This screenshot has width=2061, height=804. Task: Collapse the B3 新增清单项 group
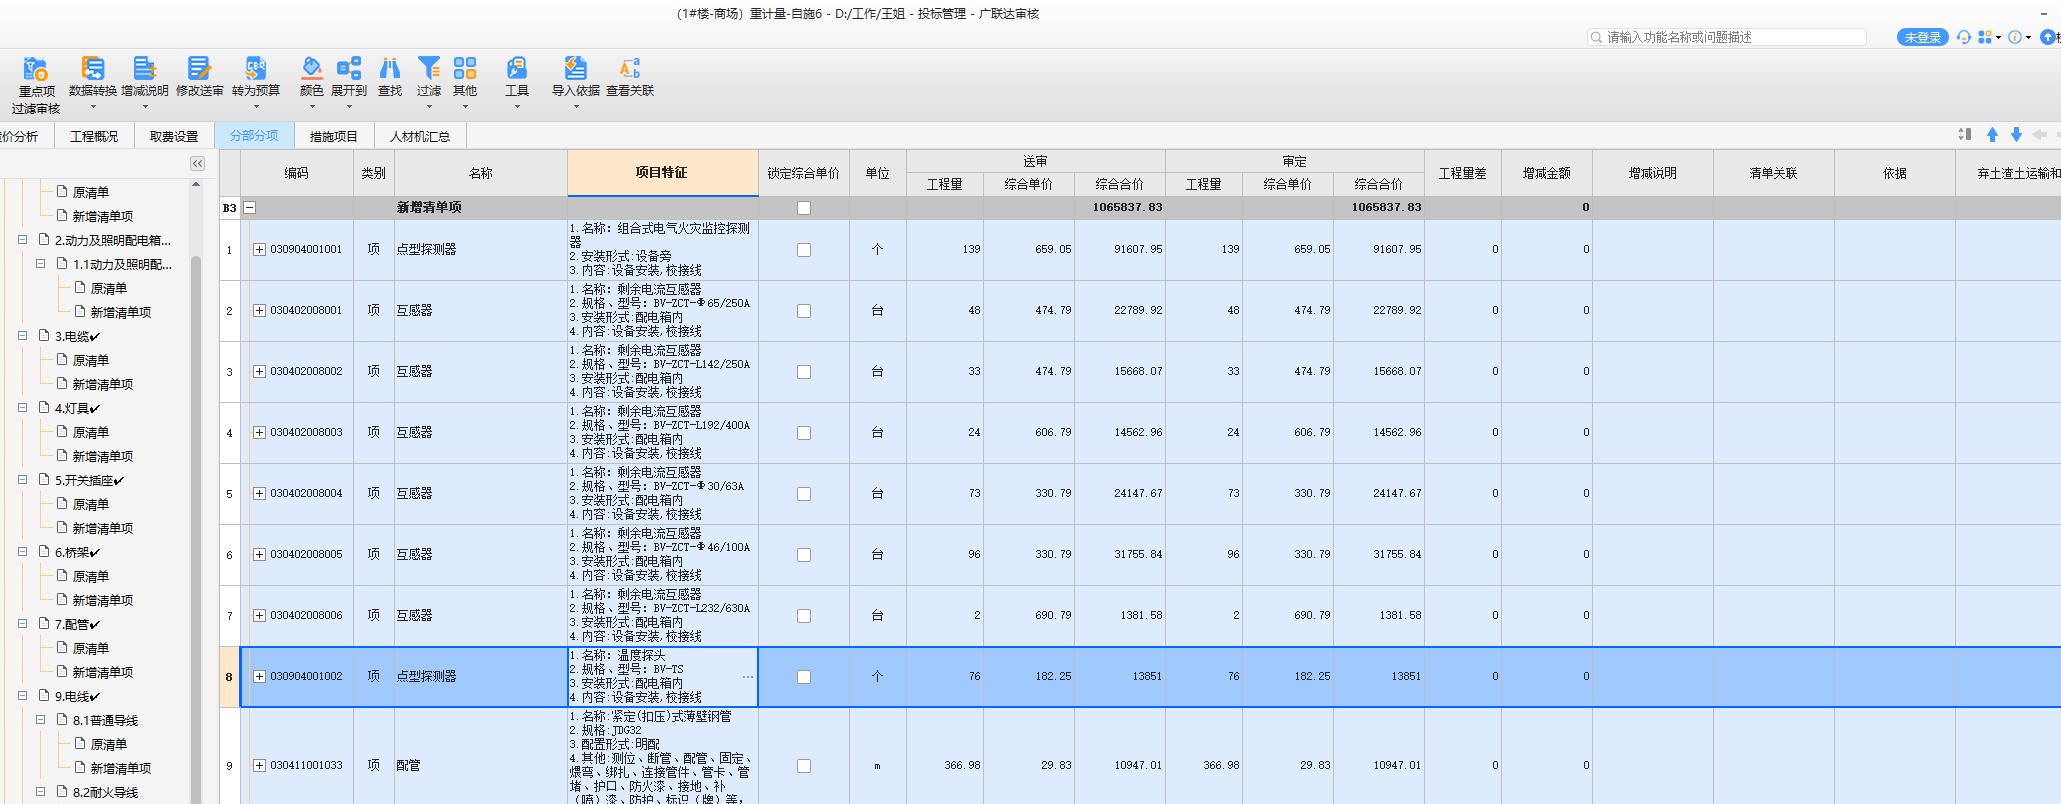[x=250, y=208]
